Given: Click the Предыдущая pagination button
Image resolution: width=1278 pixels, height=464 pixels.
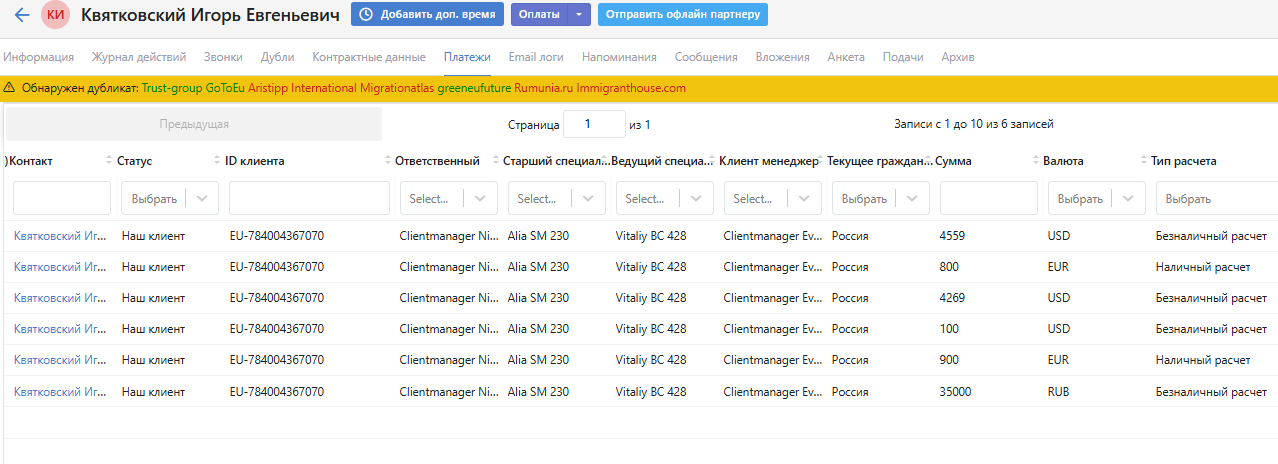Looking at the screenshot, I should click(194, 124).
